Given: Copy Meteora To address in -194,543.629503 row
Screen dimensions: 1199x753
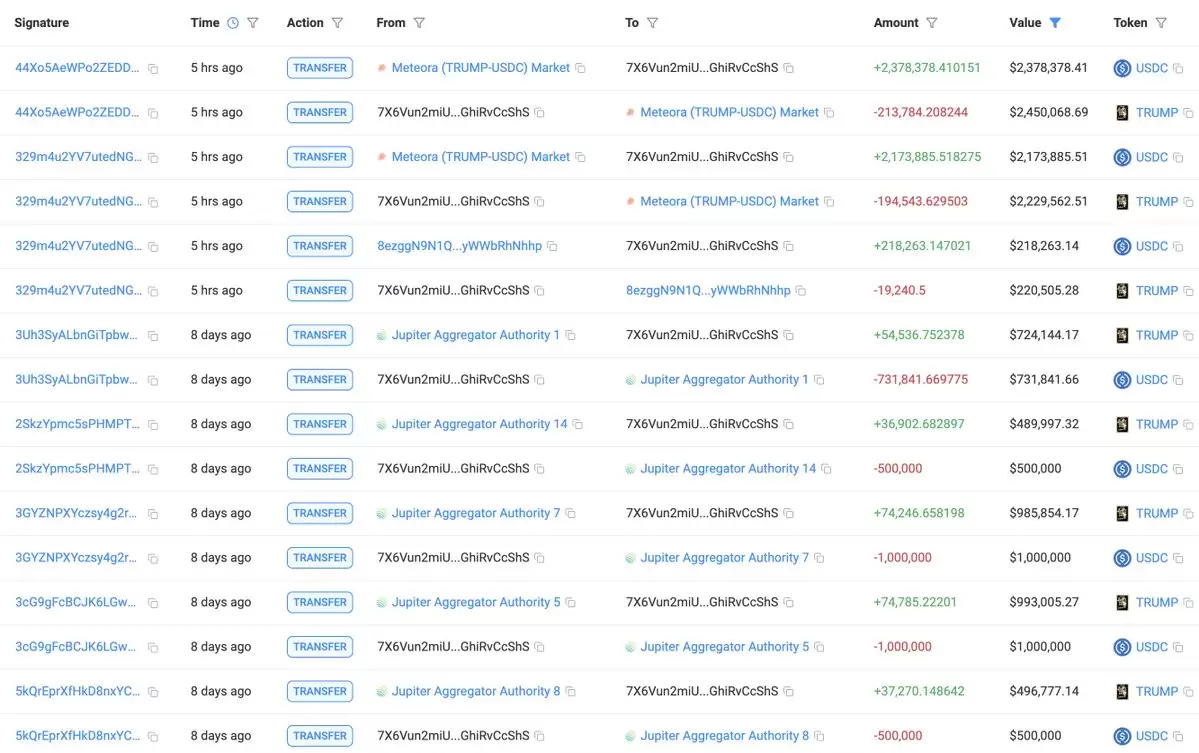Looking at the screenshot, I should pyautogui.click(x=829, y=202).
